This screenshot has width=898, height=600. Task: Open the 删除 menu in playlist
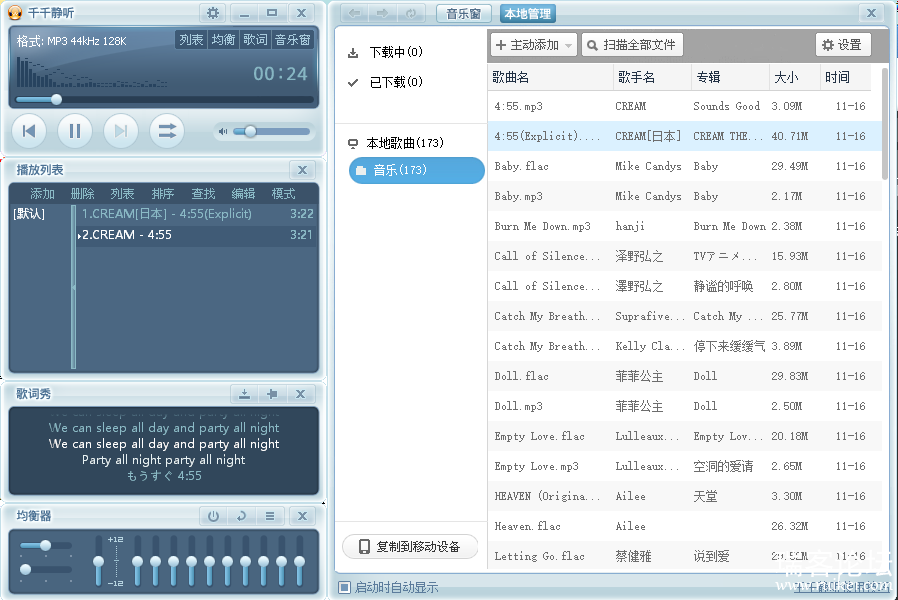[x=82, y=194]
